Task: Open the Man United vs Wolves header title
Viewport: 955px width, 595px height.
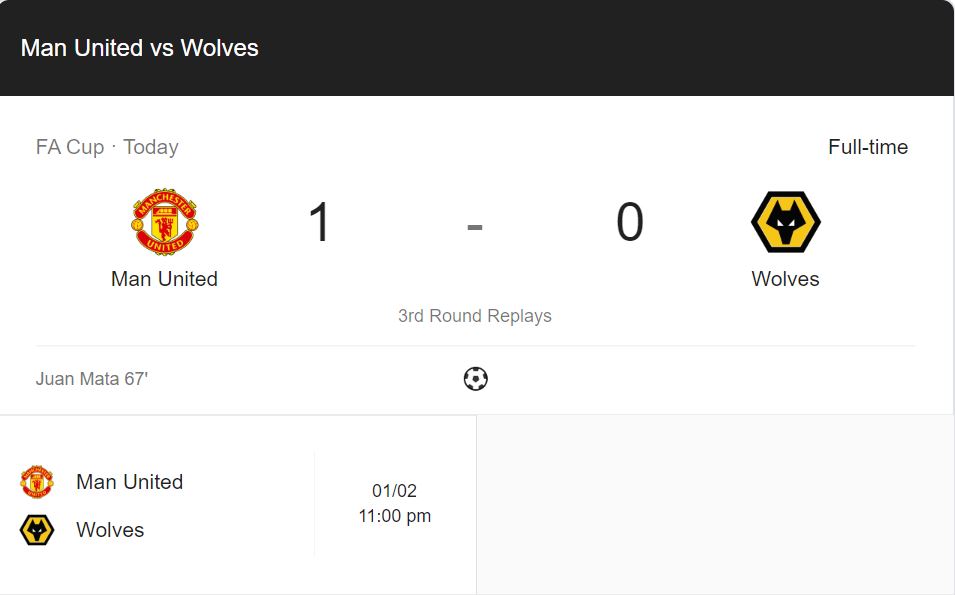Action: click(x=139, y=48)
